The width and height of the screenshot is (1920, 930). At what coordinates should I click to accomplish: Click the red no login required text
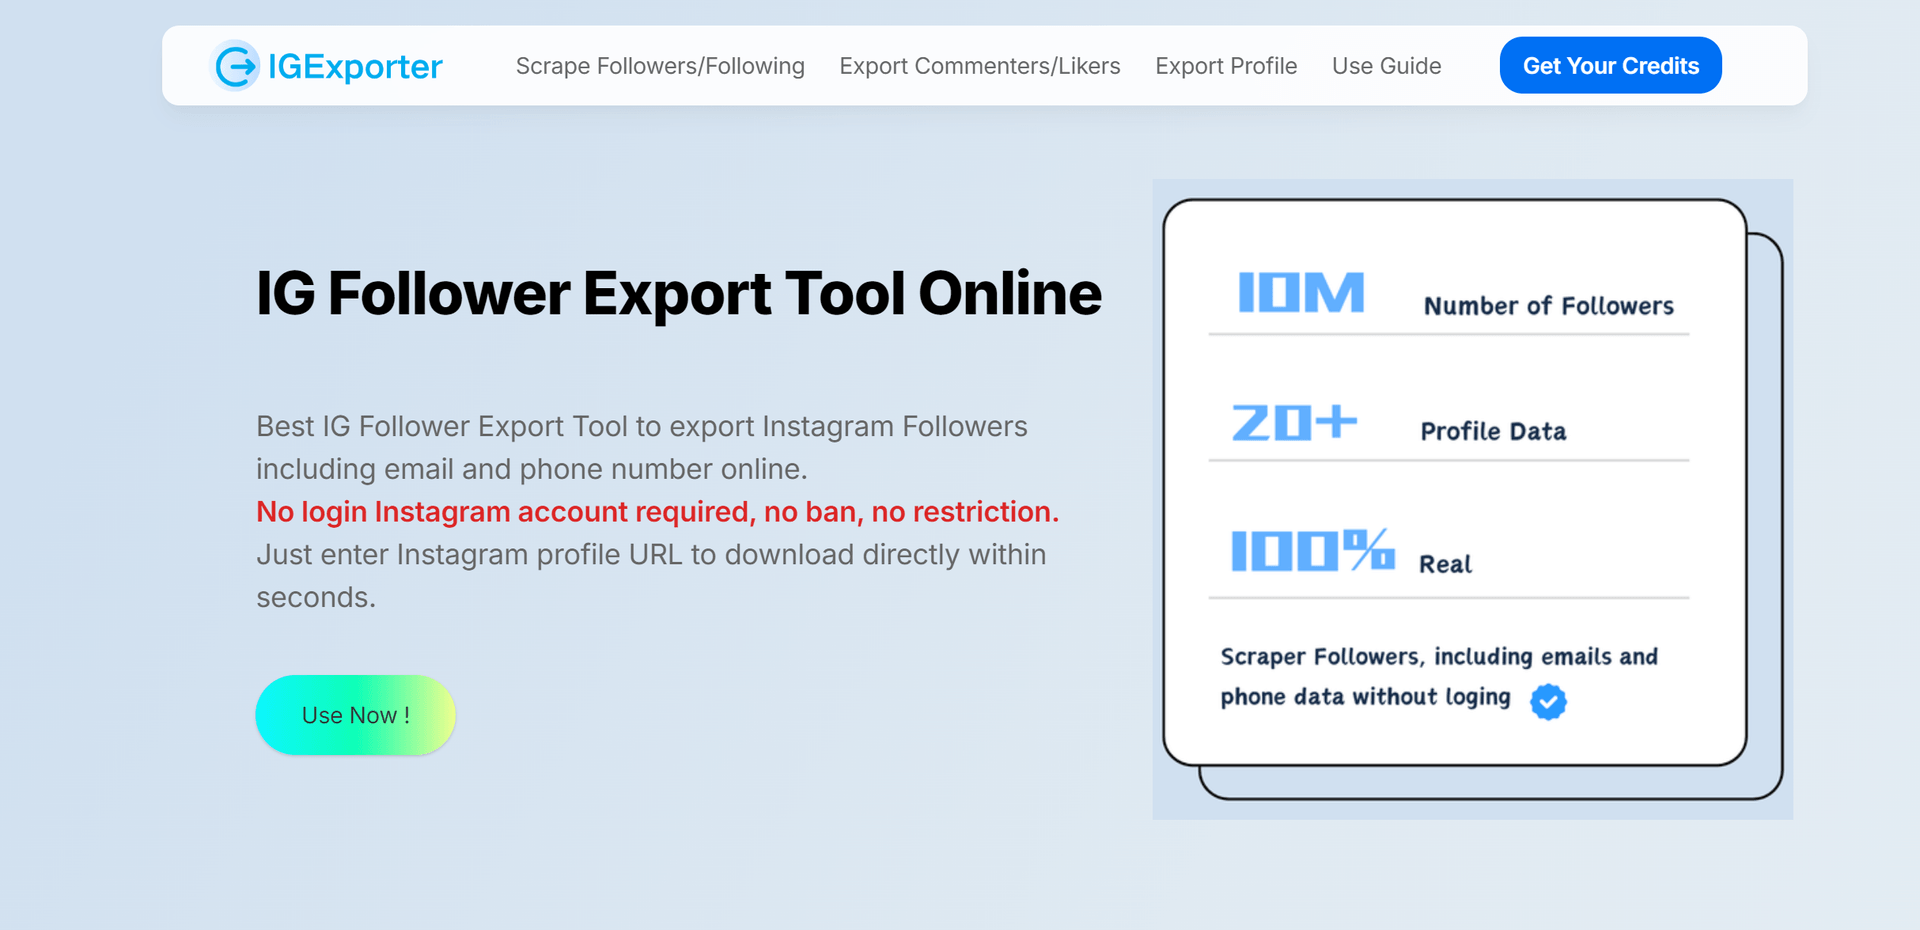coord(657,511)
